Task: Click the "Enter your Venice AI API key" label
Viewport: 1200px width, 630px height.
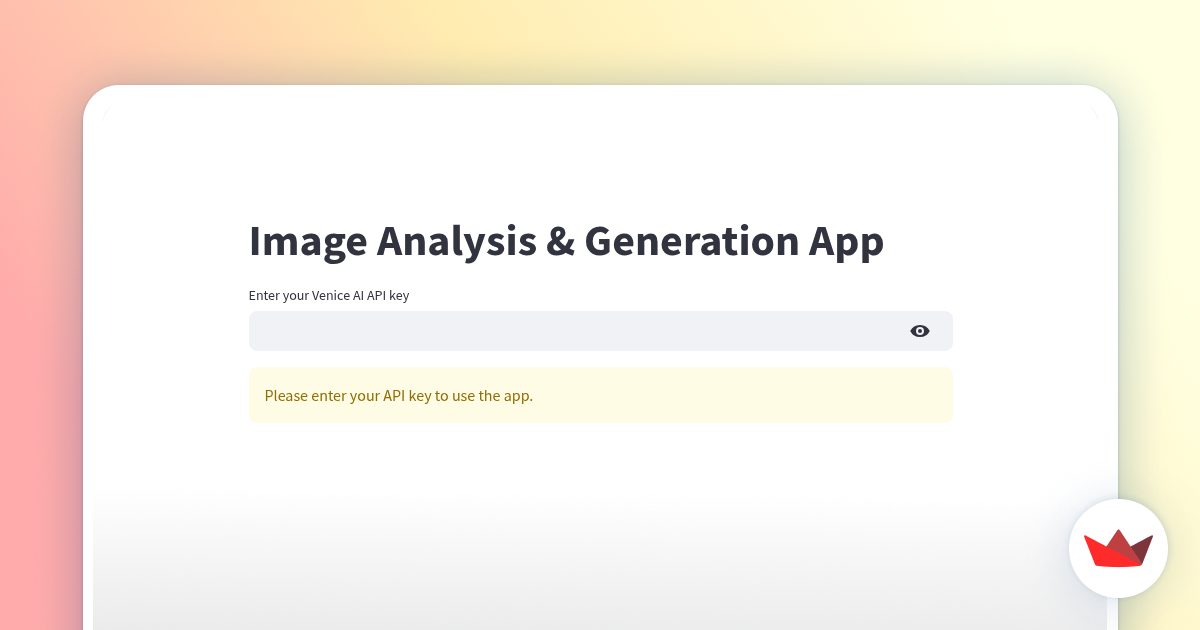Action: (329, 295)
